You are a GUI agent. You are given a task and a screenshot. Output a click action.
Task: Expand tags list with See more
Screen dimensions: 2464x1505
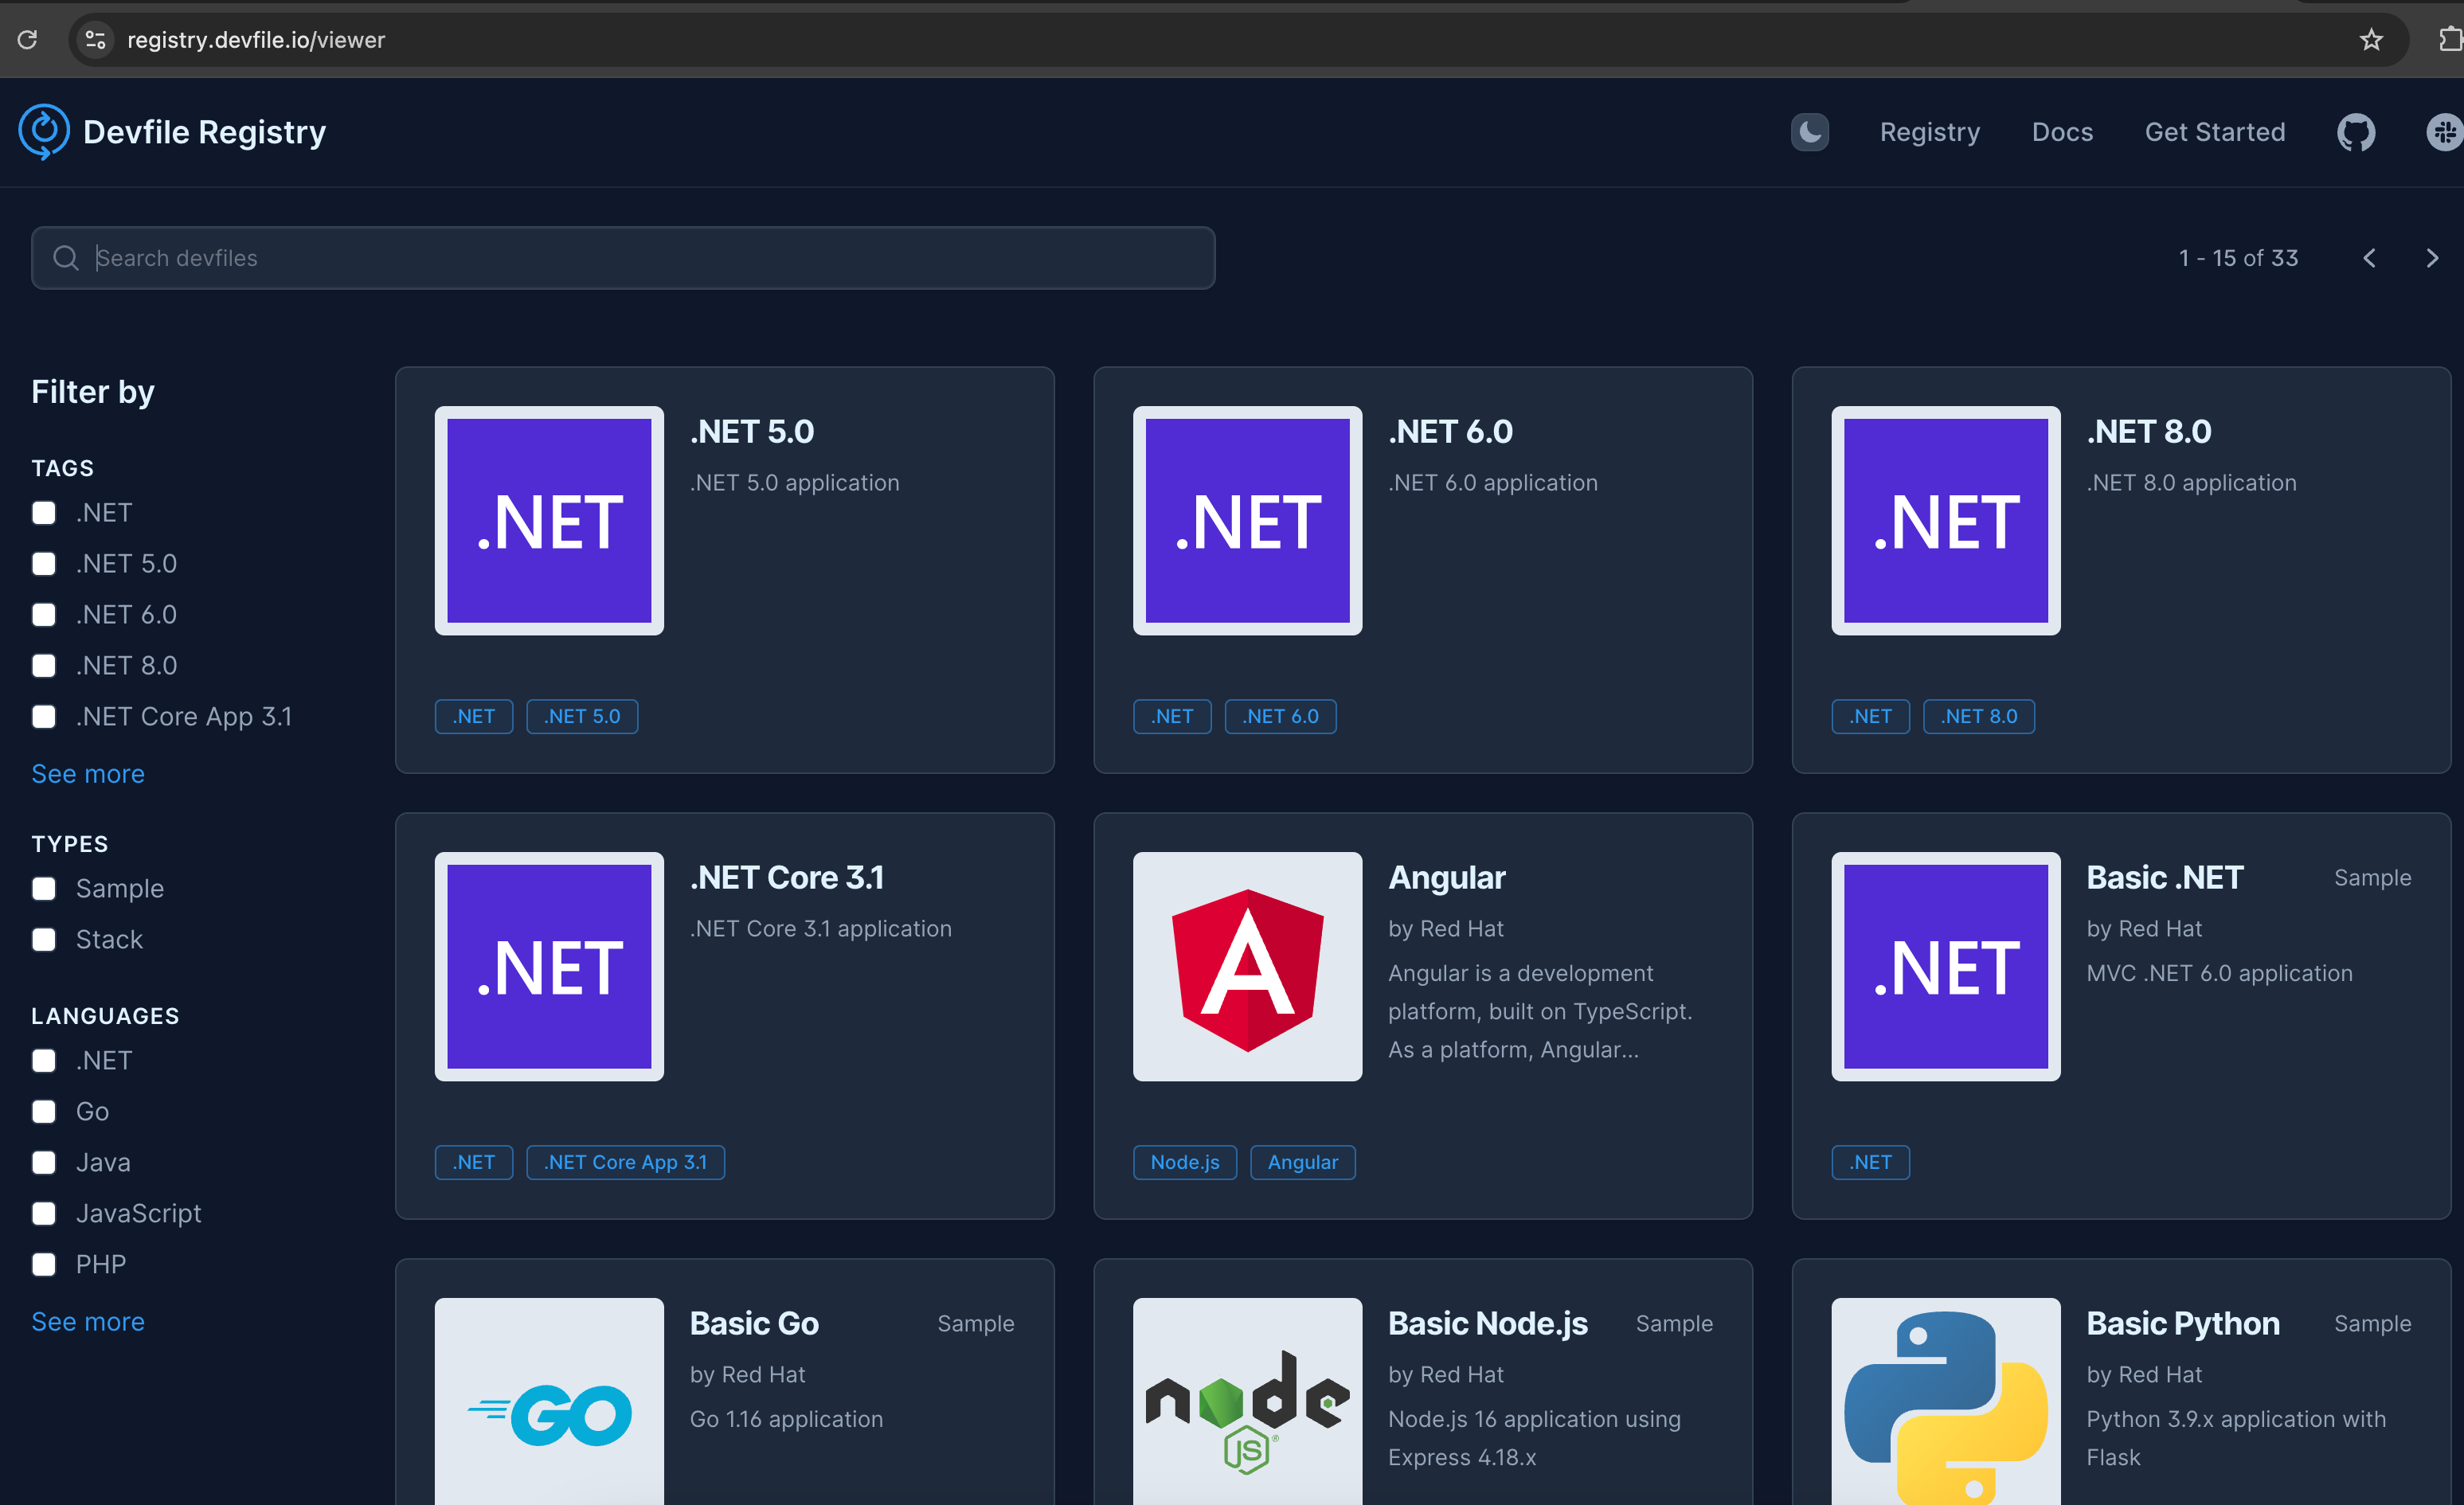pos(88,774)
